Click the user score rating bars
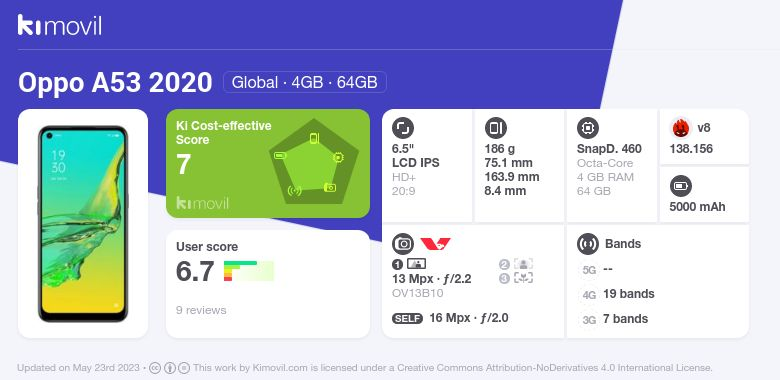The image size is (780, 380). click(249, 271)
